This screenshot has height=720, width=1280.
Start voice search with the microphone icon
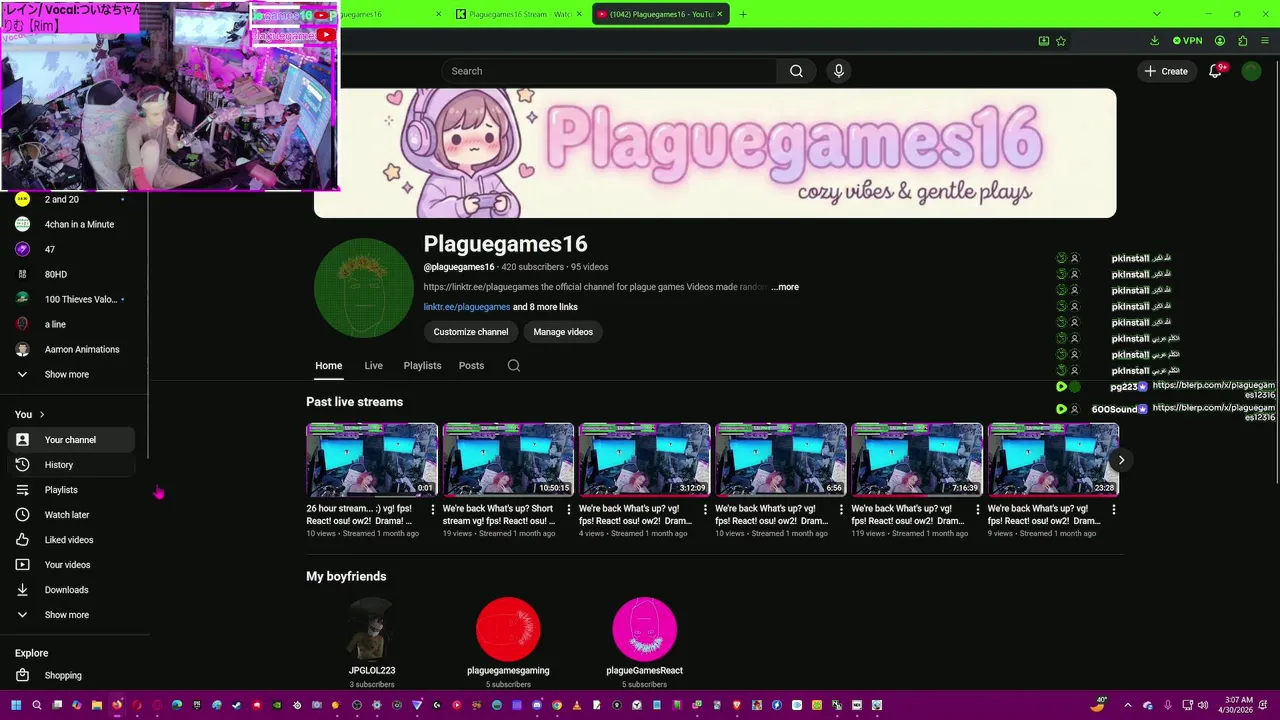(839, 71)
